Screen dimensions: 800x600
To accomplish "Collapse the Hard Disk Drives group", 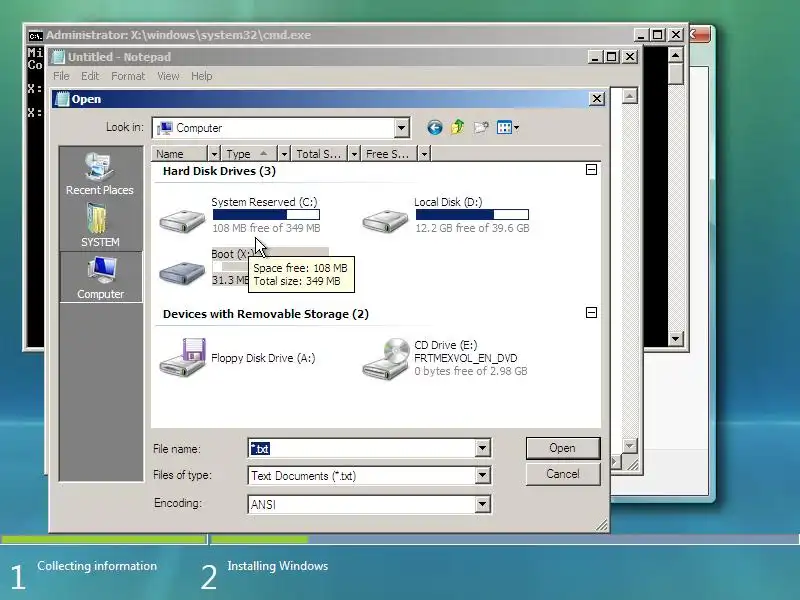I will coord(591,170).
